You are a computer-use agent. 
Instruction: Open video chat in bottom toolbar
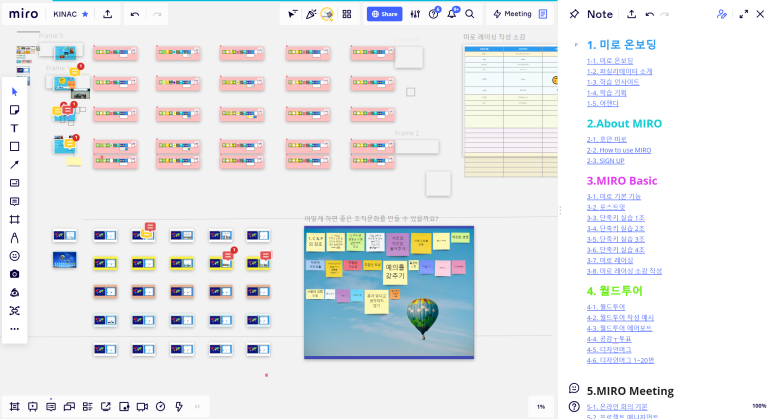coord(142,407)
